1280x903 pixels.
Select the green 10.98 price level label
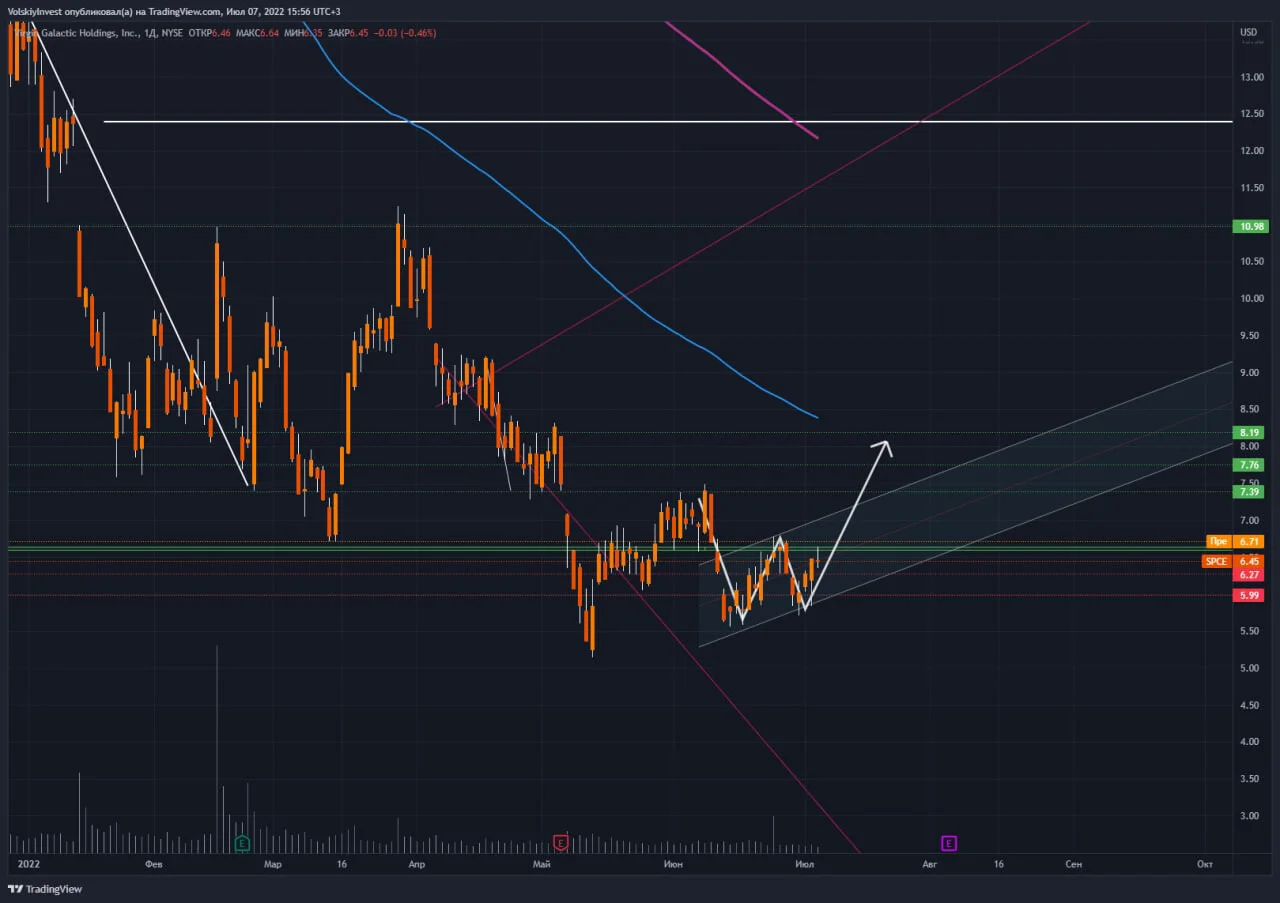1250,227
